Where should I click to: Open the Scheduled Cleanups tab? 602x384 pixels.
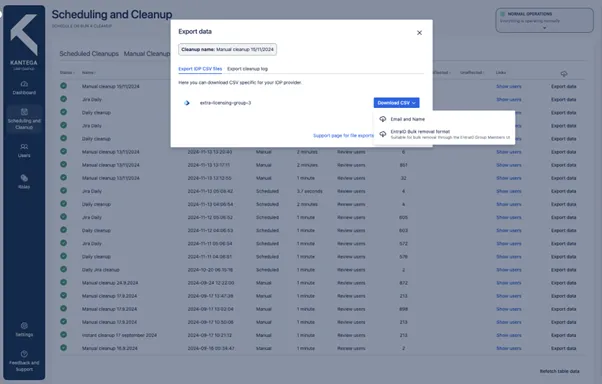point(89,54)
